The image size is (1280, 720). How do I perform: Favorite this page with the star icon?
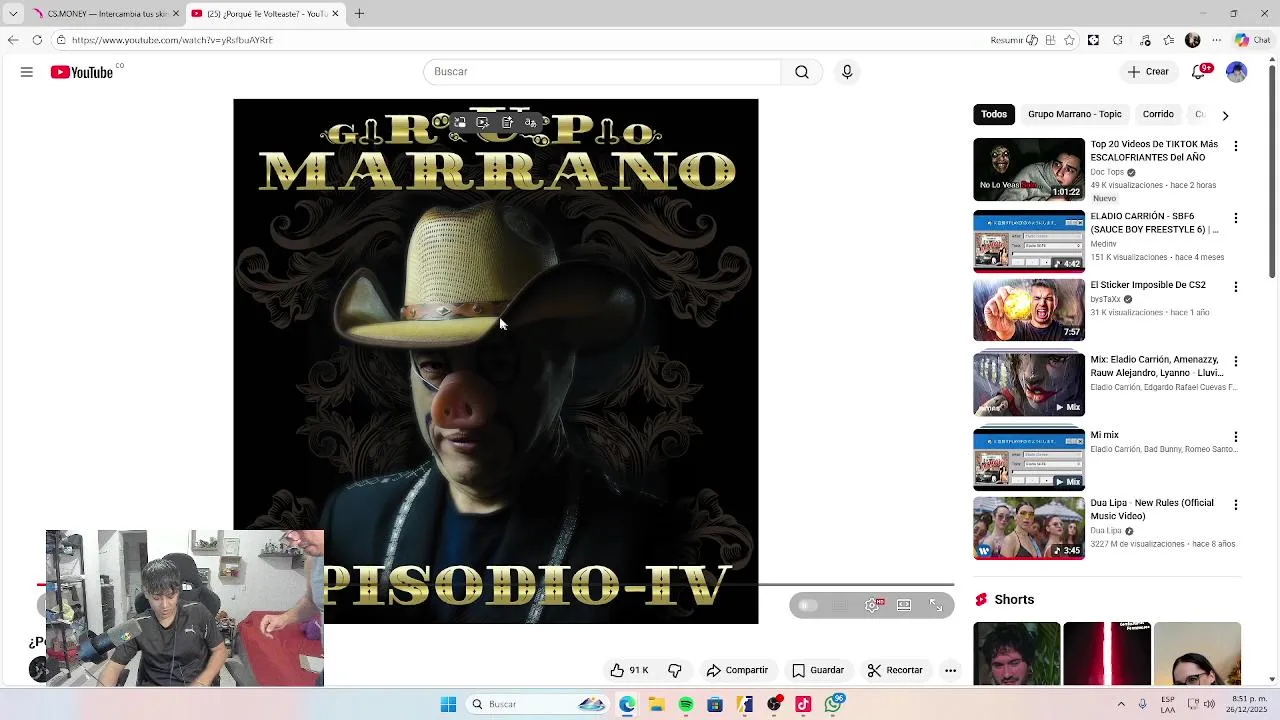coord(1069,40)
